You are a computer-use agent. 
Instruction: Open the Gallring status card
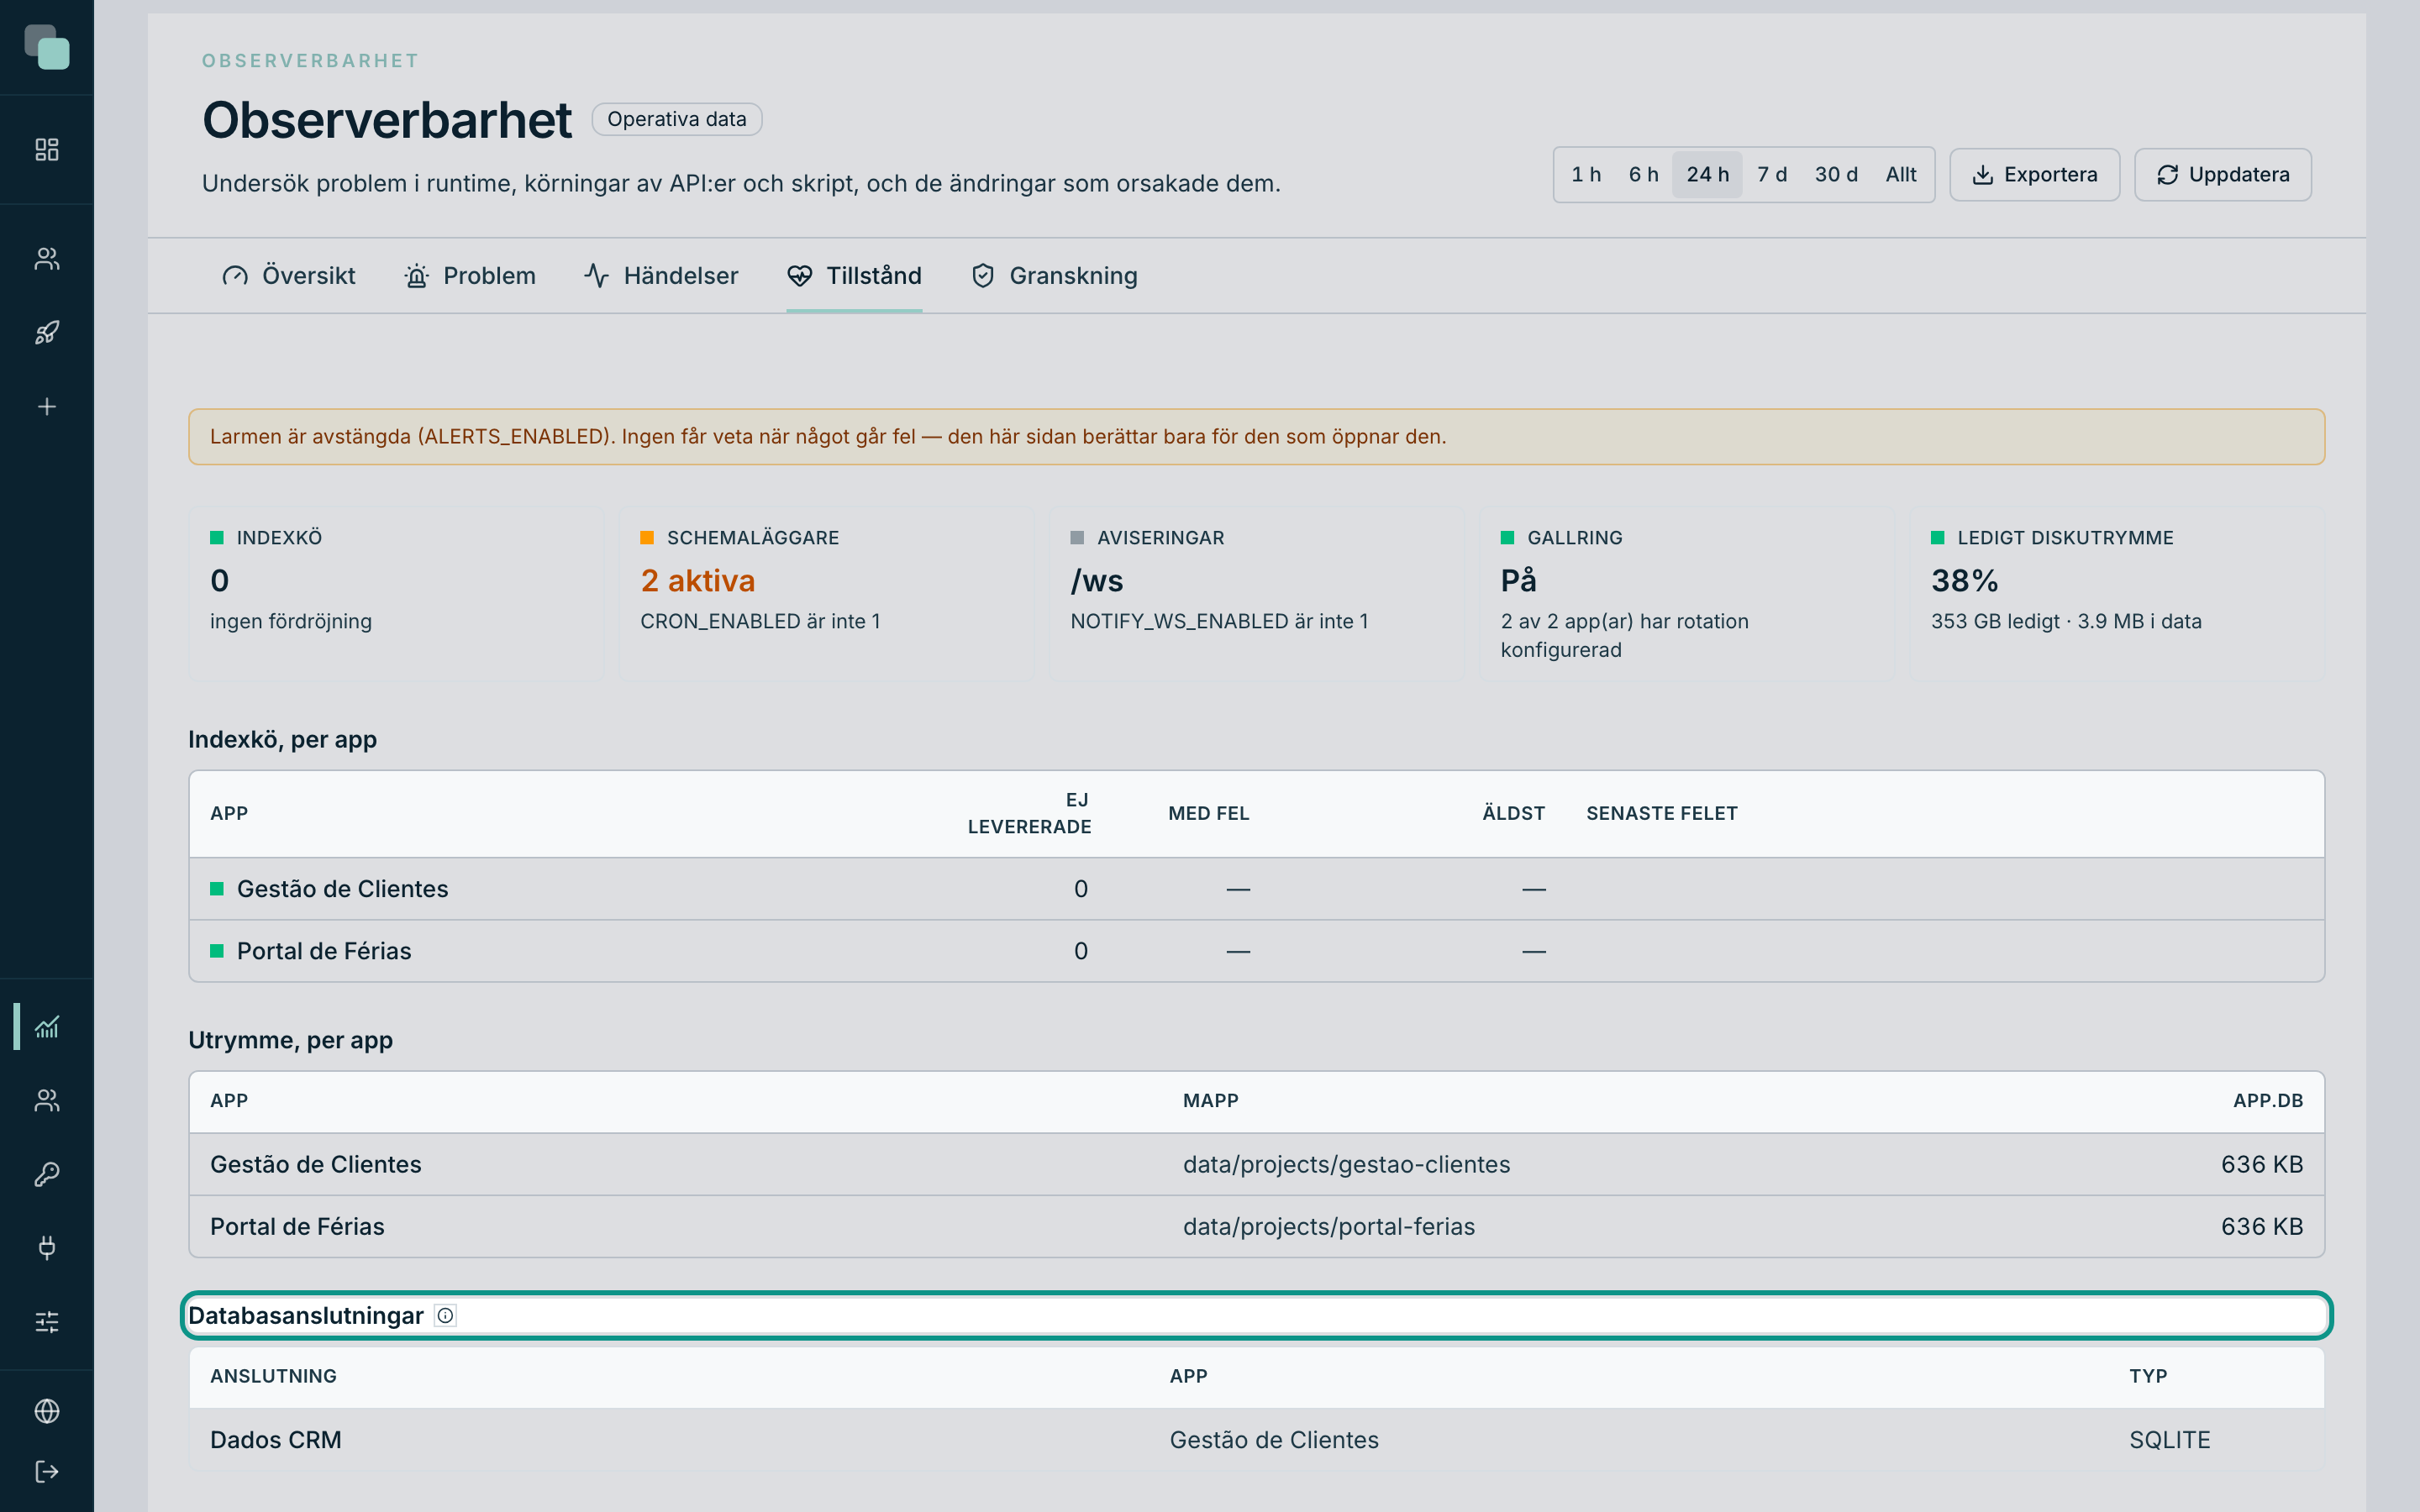tap(1687, 594)
